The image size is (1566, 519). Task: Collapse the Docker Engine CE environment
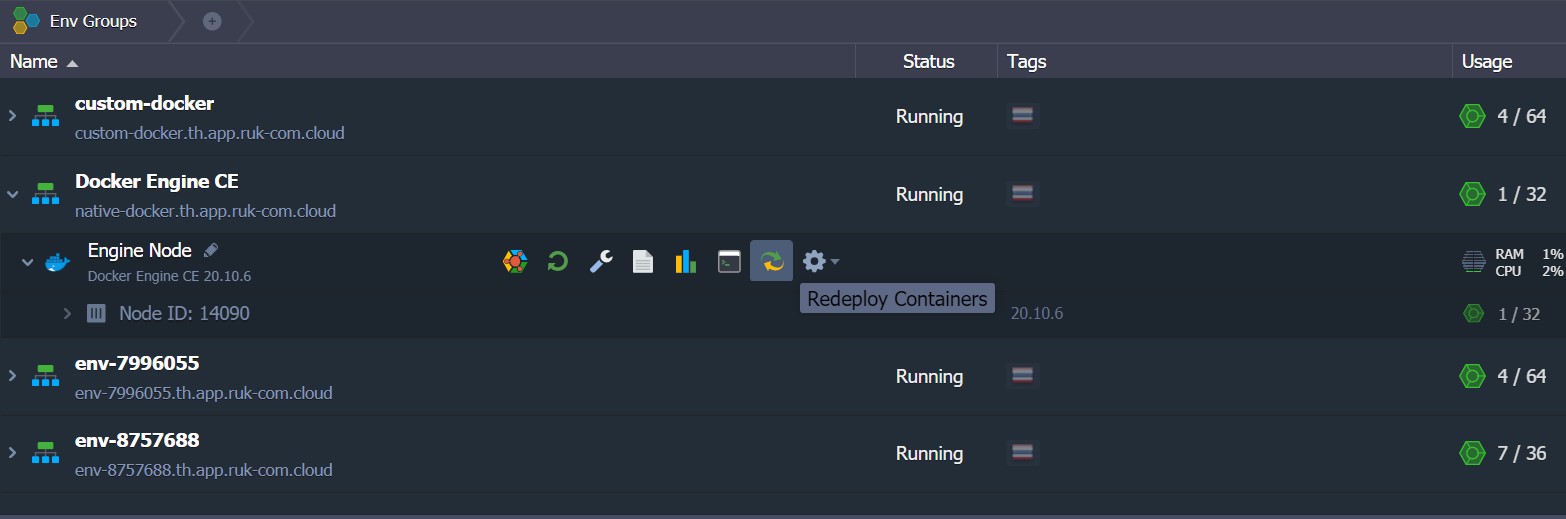click(x=13, y=194)
